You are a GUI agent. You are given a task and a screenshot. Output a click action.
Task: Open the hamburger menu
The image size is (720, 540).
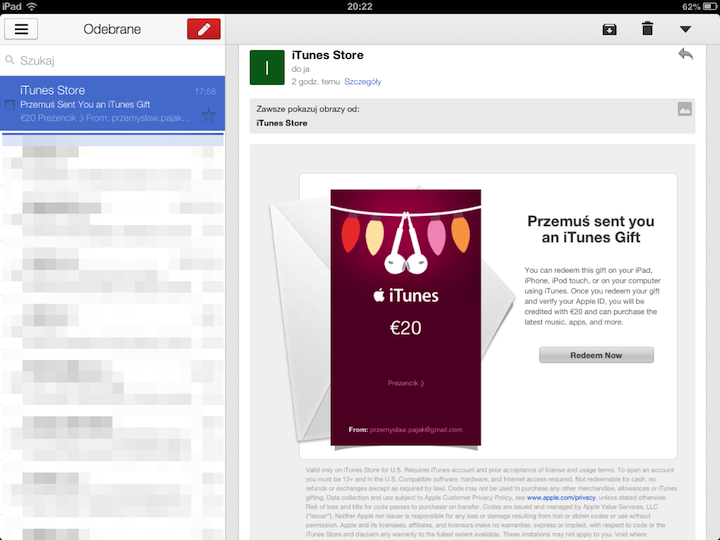[x=21, y=29]
